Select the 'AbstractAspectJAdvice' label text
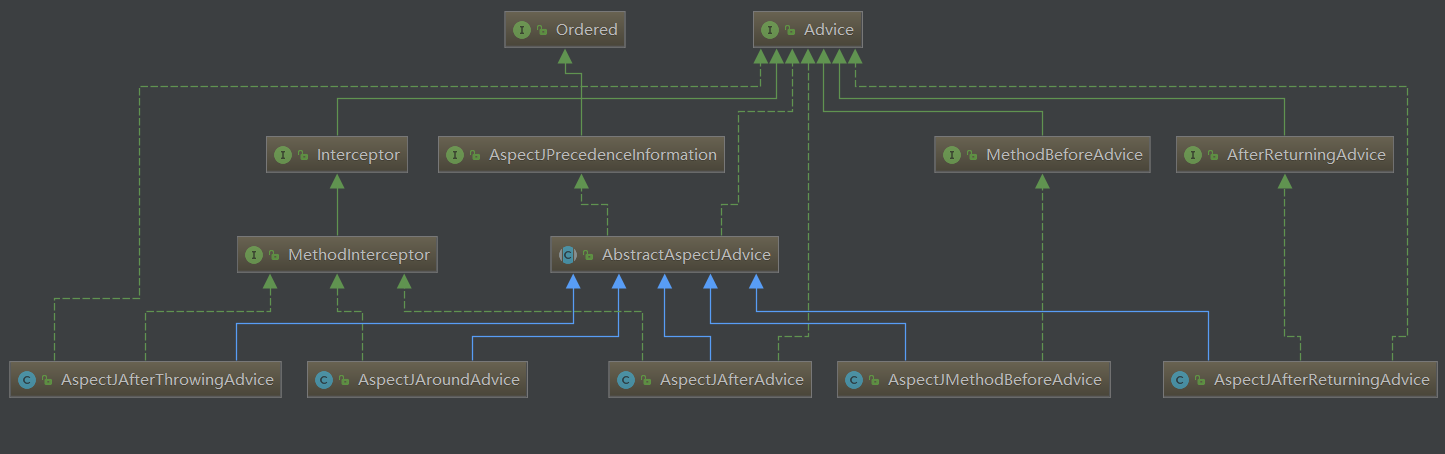This screenshot has width=1445, height=454. [x=686, y=255]
